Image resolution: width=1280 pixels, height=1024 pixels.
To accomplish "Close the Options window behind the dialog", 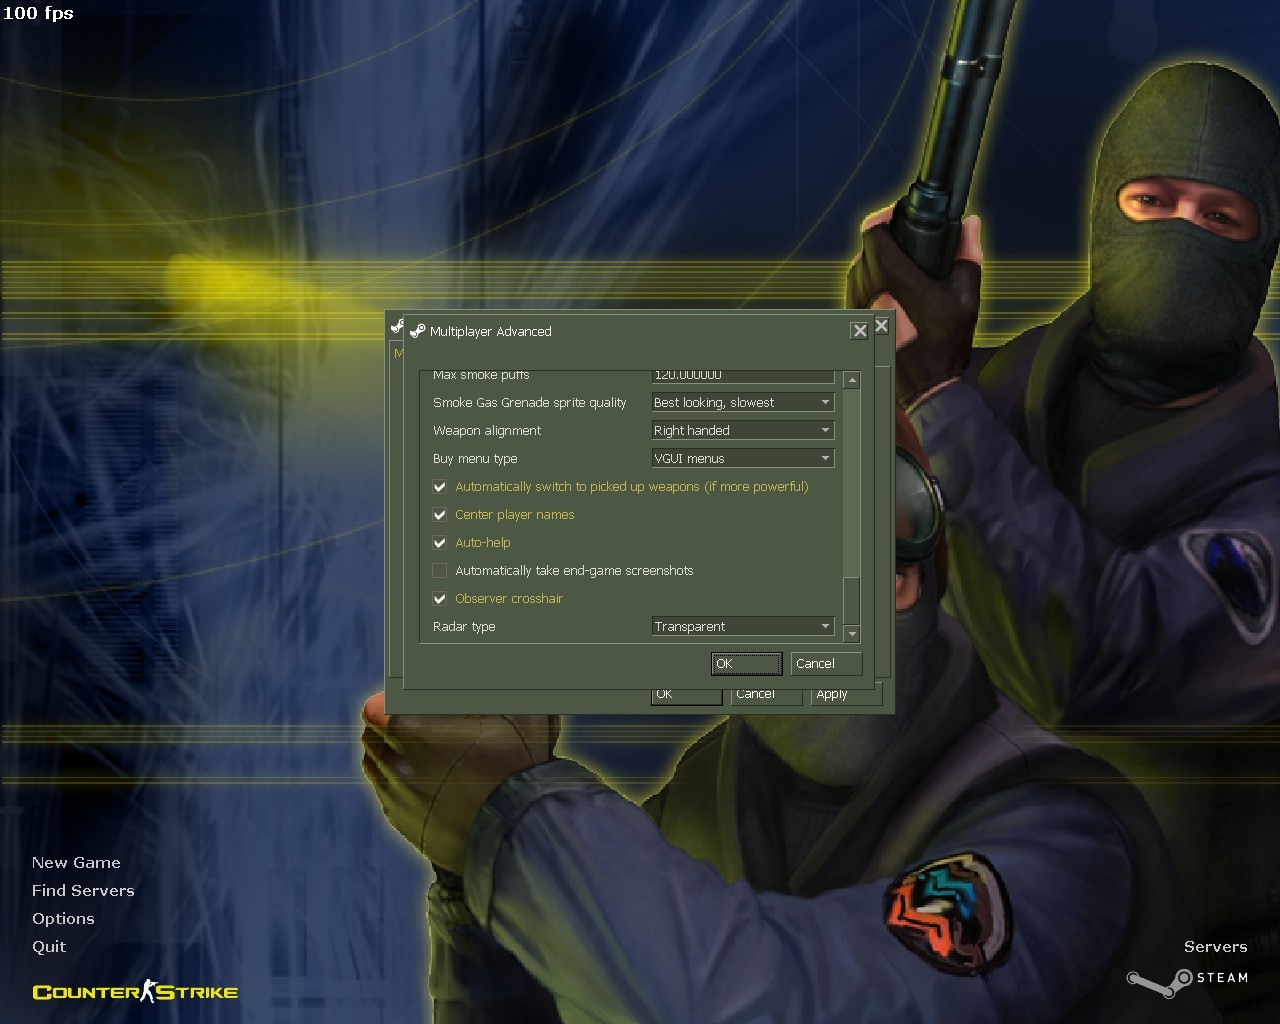I will pos(881,326).
